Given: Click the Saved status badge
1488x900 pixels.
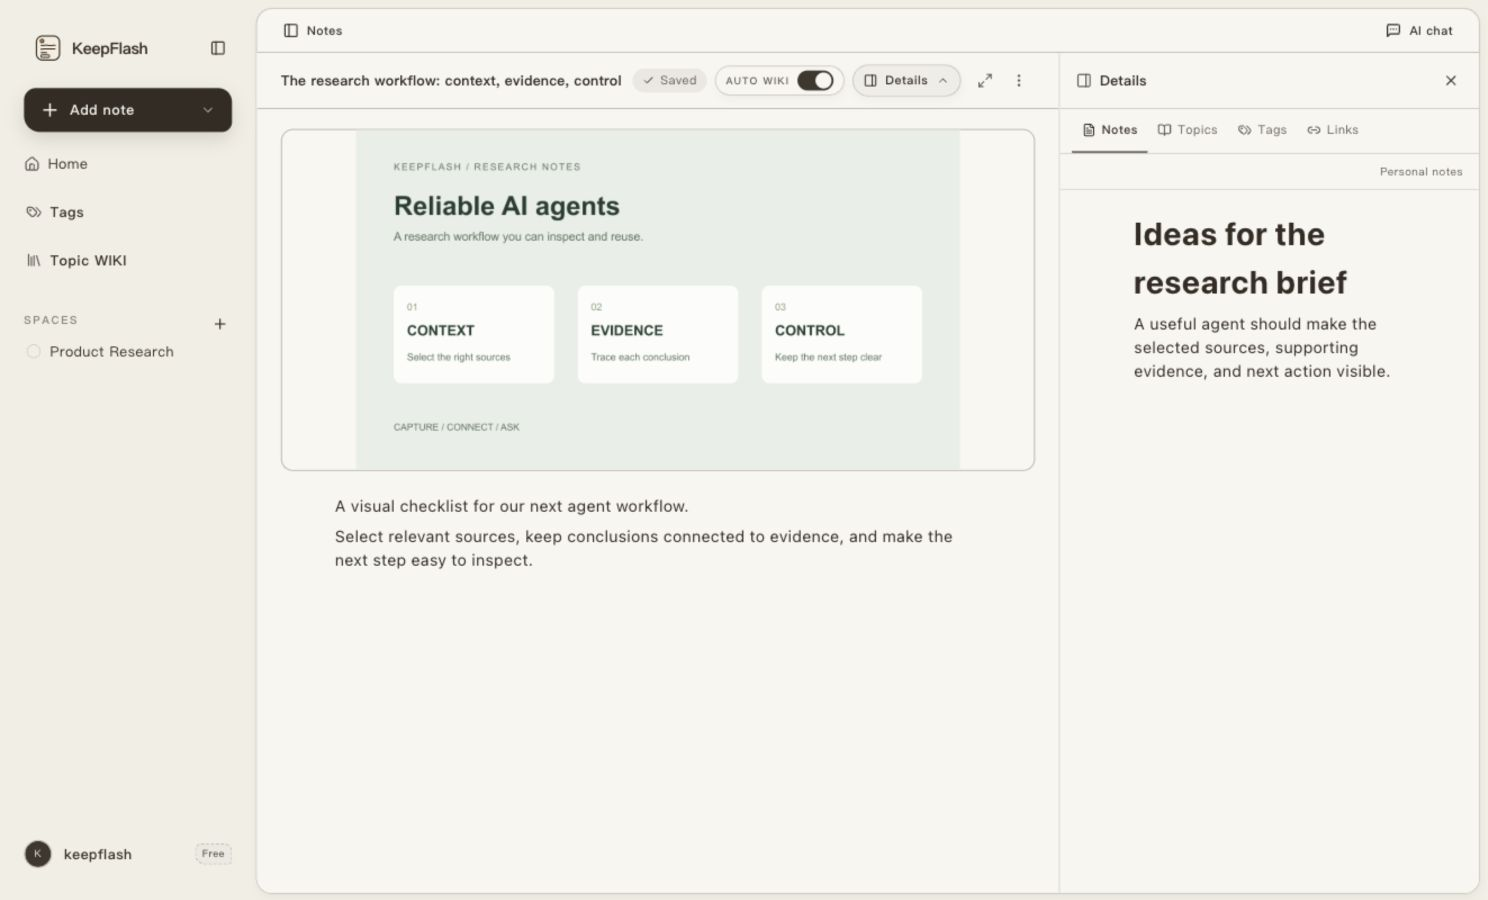Looking at the screenshot, I should (x=670, y=81).
